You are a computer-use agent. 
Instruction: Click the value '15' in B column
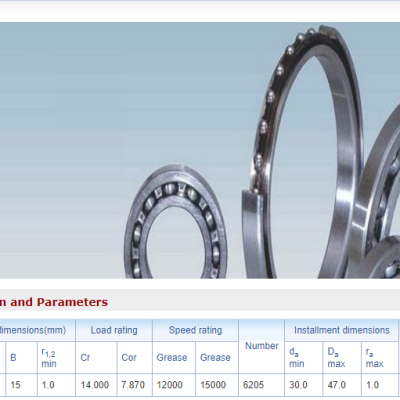pos(15,385)
